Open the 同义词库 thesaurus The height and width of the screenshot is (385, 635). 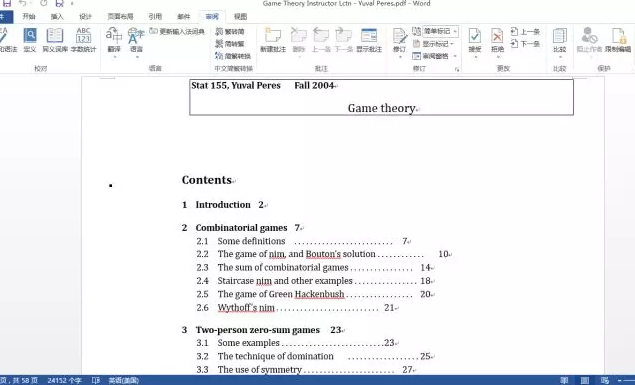point(55,40)
